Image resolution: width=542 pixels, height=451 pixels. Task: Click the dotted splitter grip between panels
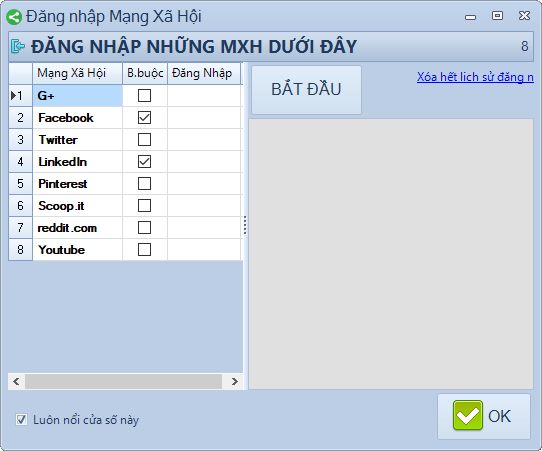(245, 225)
